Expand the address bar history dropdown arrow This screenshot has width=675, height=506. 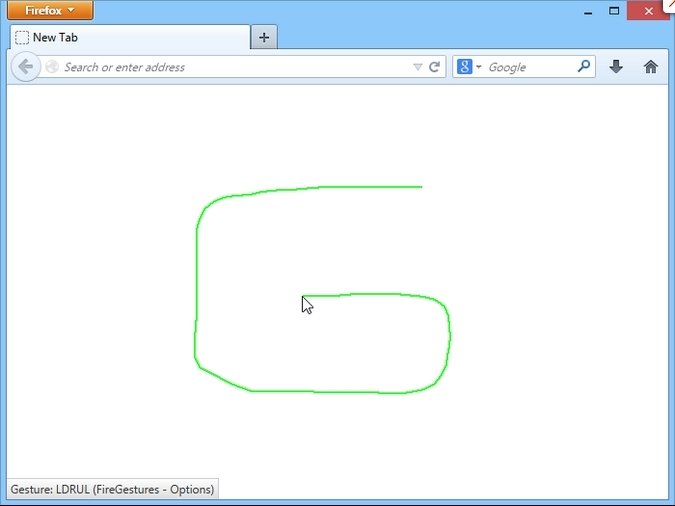418,67
